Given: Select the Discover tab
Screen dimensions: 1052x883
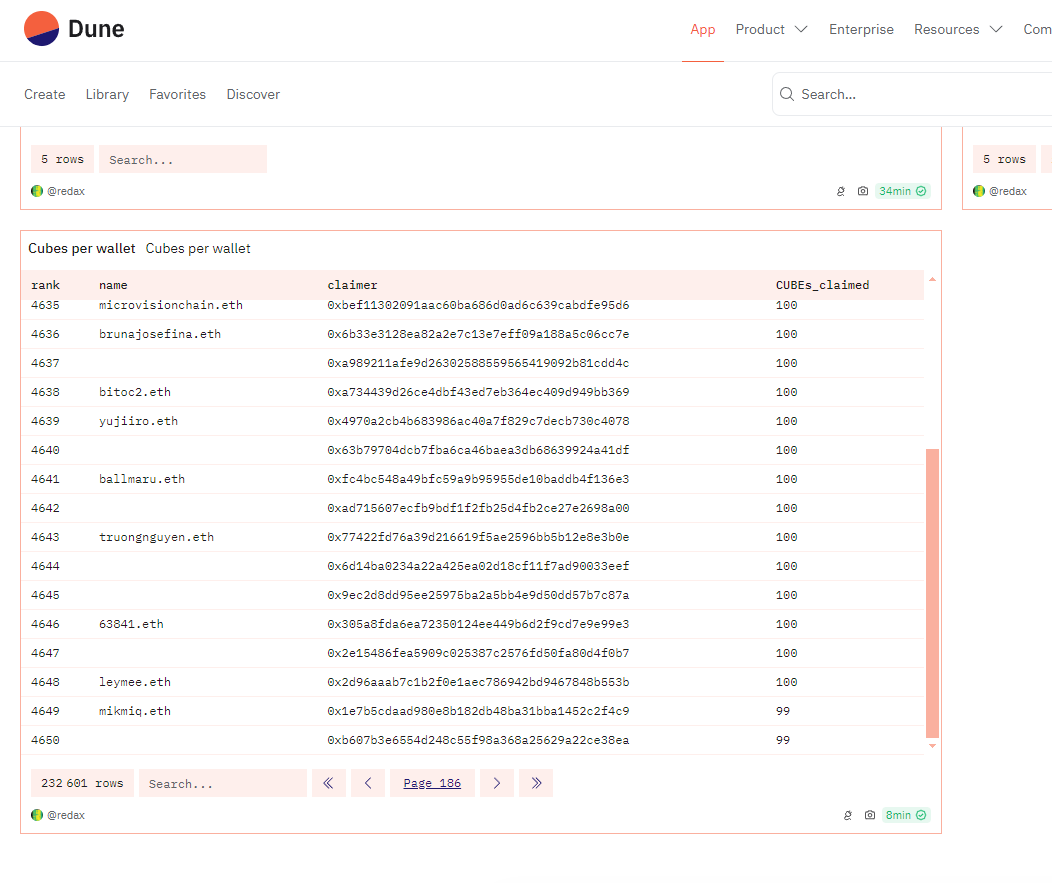Looking at the screenshot, I should click(253, 95).
